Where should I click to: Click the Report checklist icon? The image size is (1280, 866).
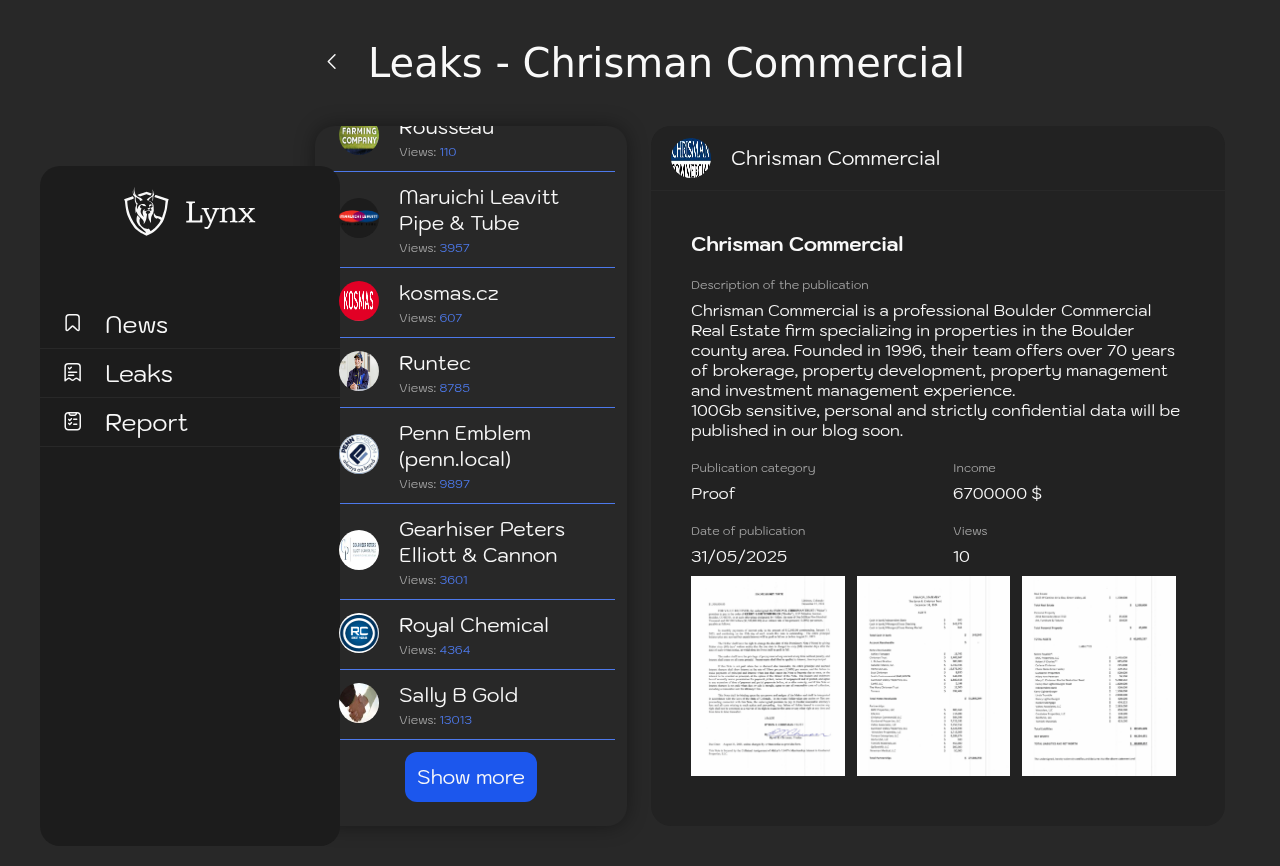72,421
